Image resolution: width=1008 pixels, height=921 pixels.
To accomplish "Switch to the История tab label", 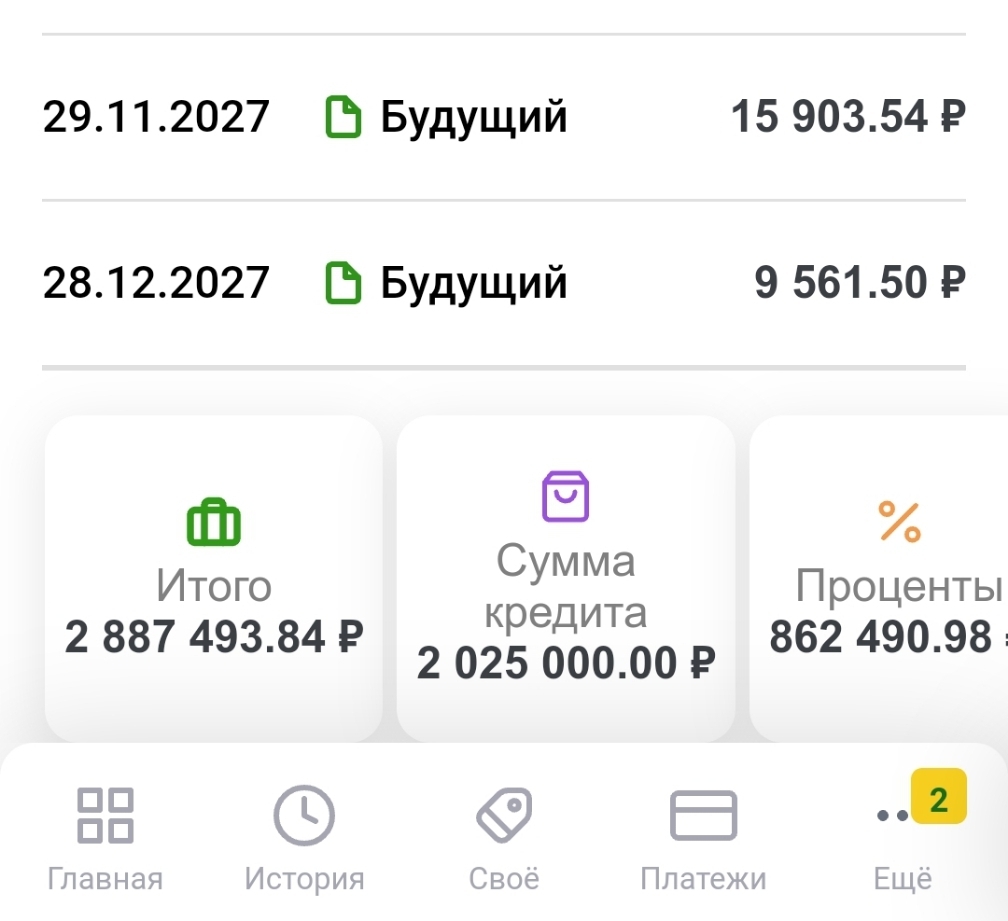I will [304, 879].
